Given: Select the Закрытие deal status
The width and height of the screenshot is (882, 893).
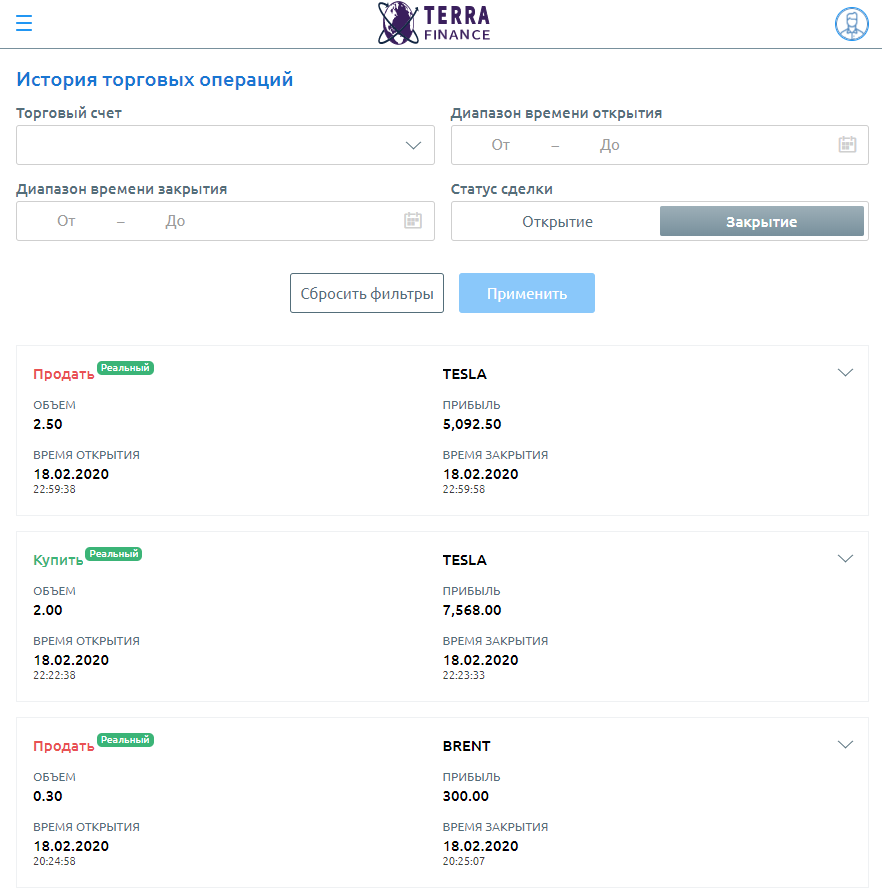Looking at the screenshot, I should point(761,222).
